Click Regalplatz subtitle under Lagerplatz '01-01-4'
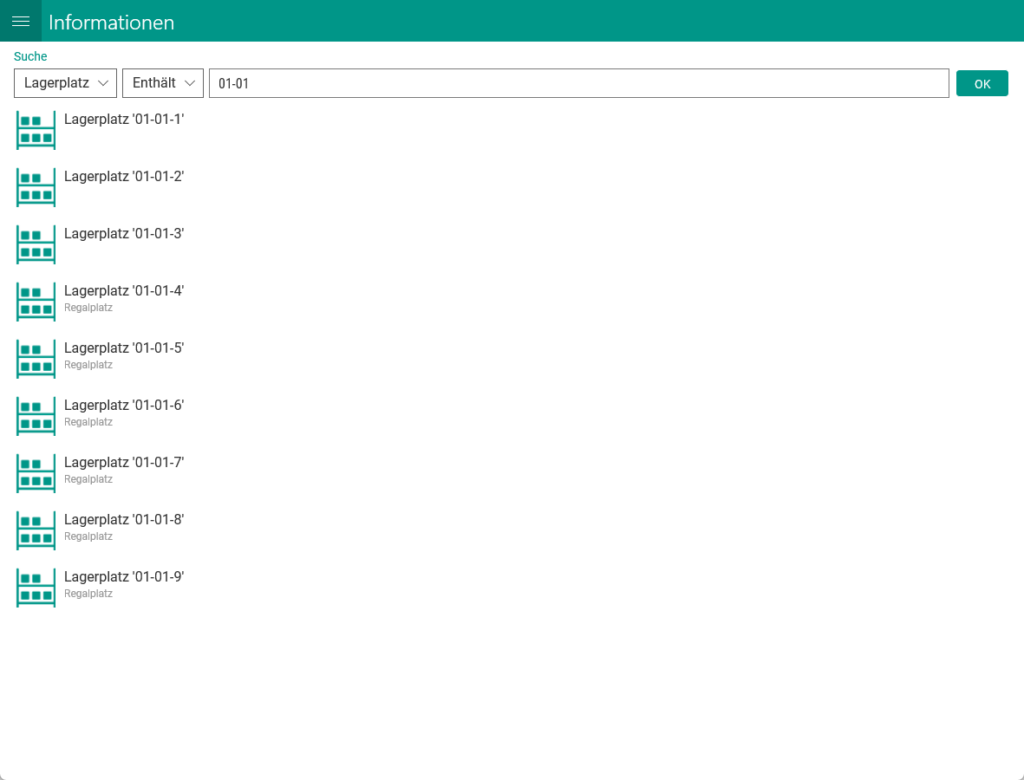The width and height of the screenshot is (1024, 780). point(88,308)
